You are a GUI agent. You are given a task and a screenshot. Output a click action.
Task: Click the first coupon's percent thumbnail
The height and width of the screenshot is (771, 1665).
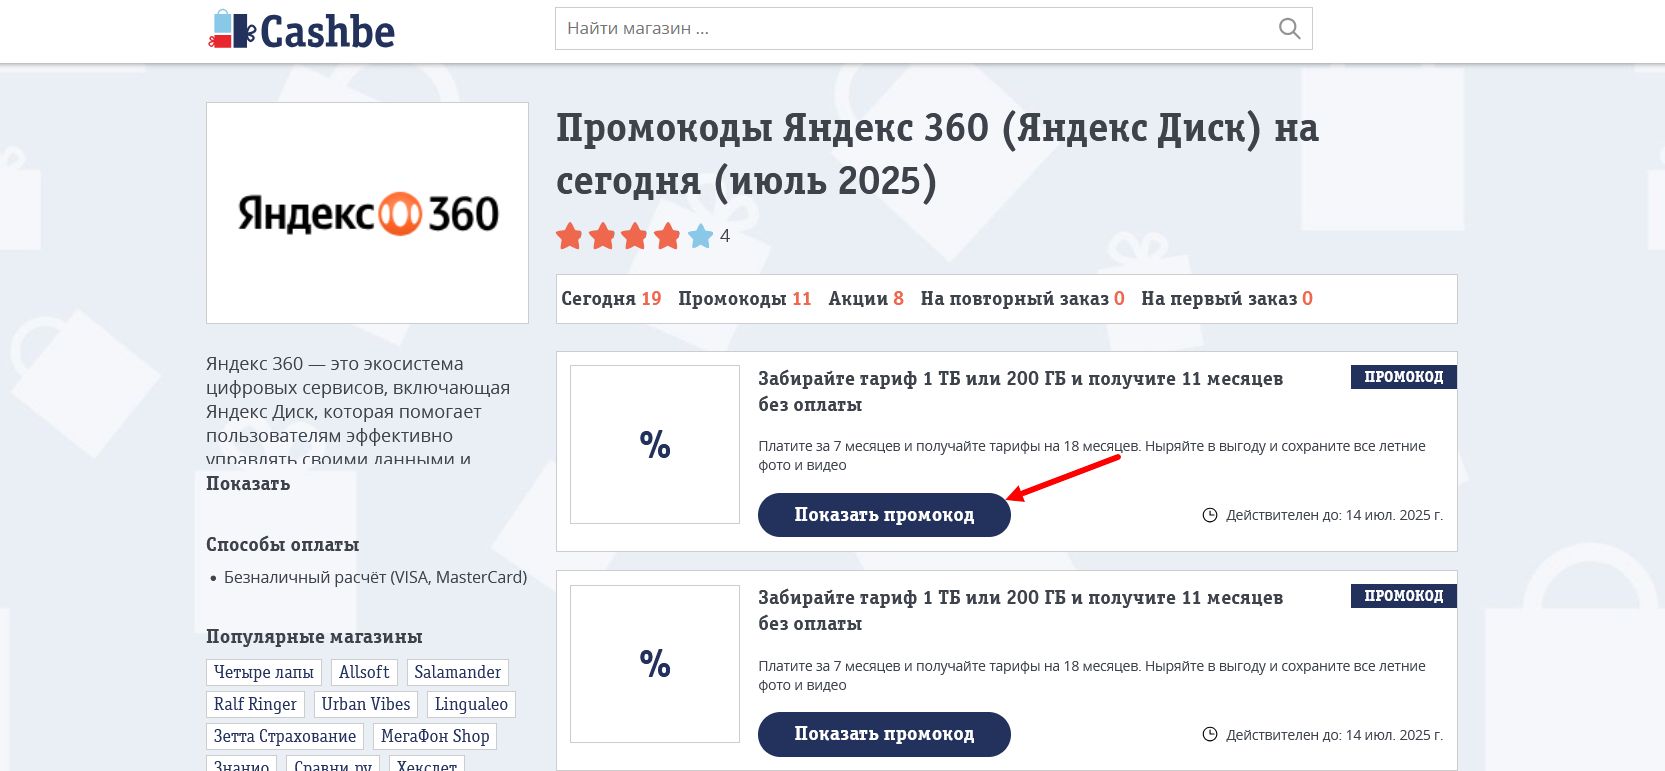point(655,444)
